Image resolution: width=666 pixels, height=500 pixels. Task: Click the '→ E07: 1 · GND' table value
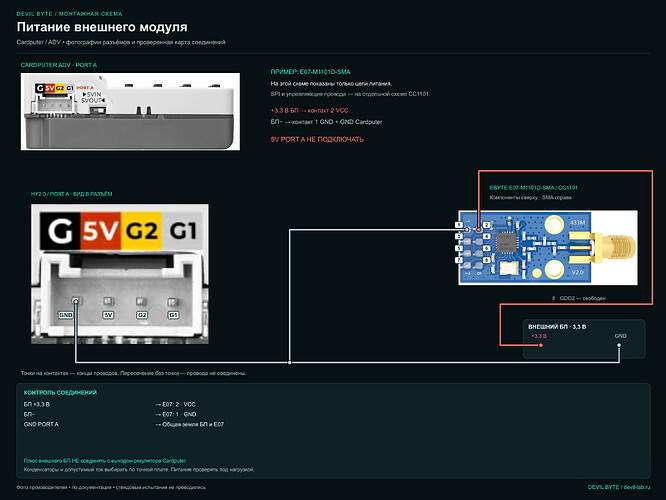tap(176, 414)
